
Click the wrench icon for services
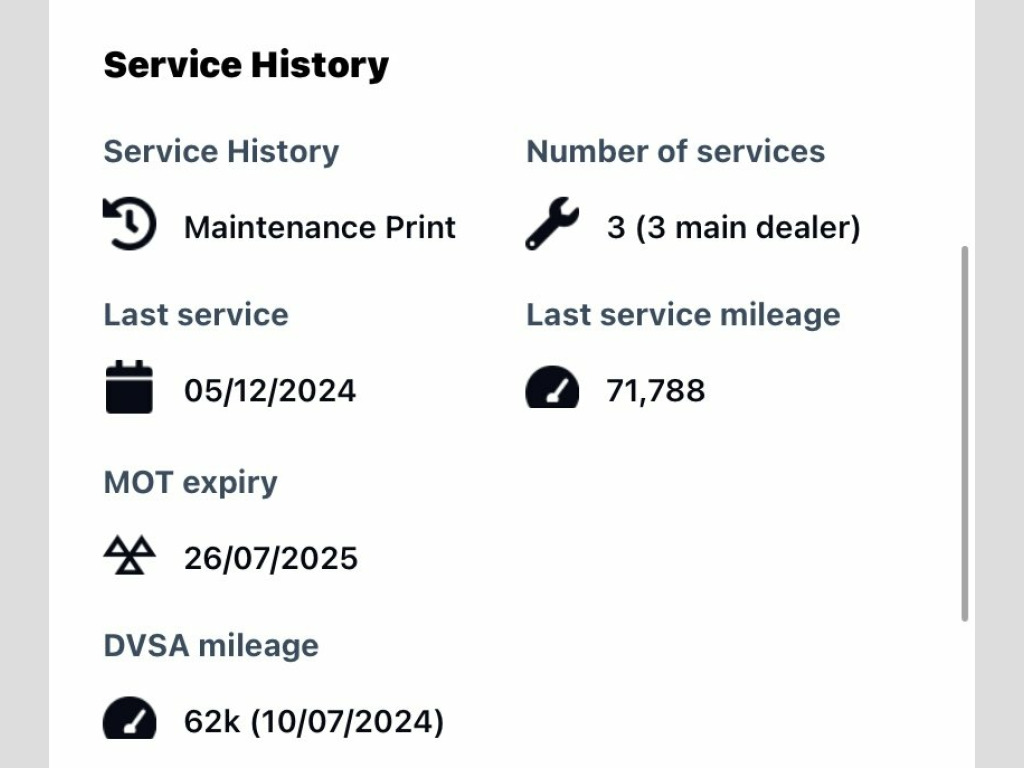click(x=552, y=223)
